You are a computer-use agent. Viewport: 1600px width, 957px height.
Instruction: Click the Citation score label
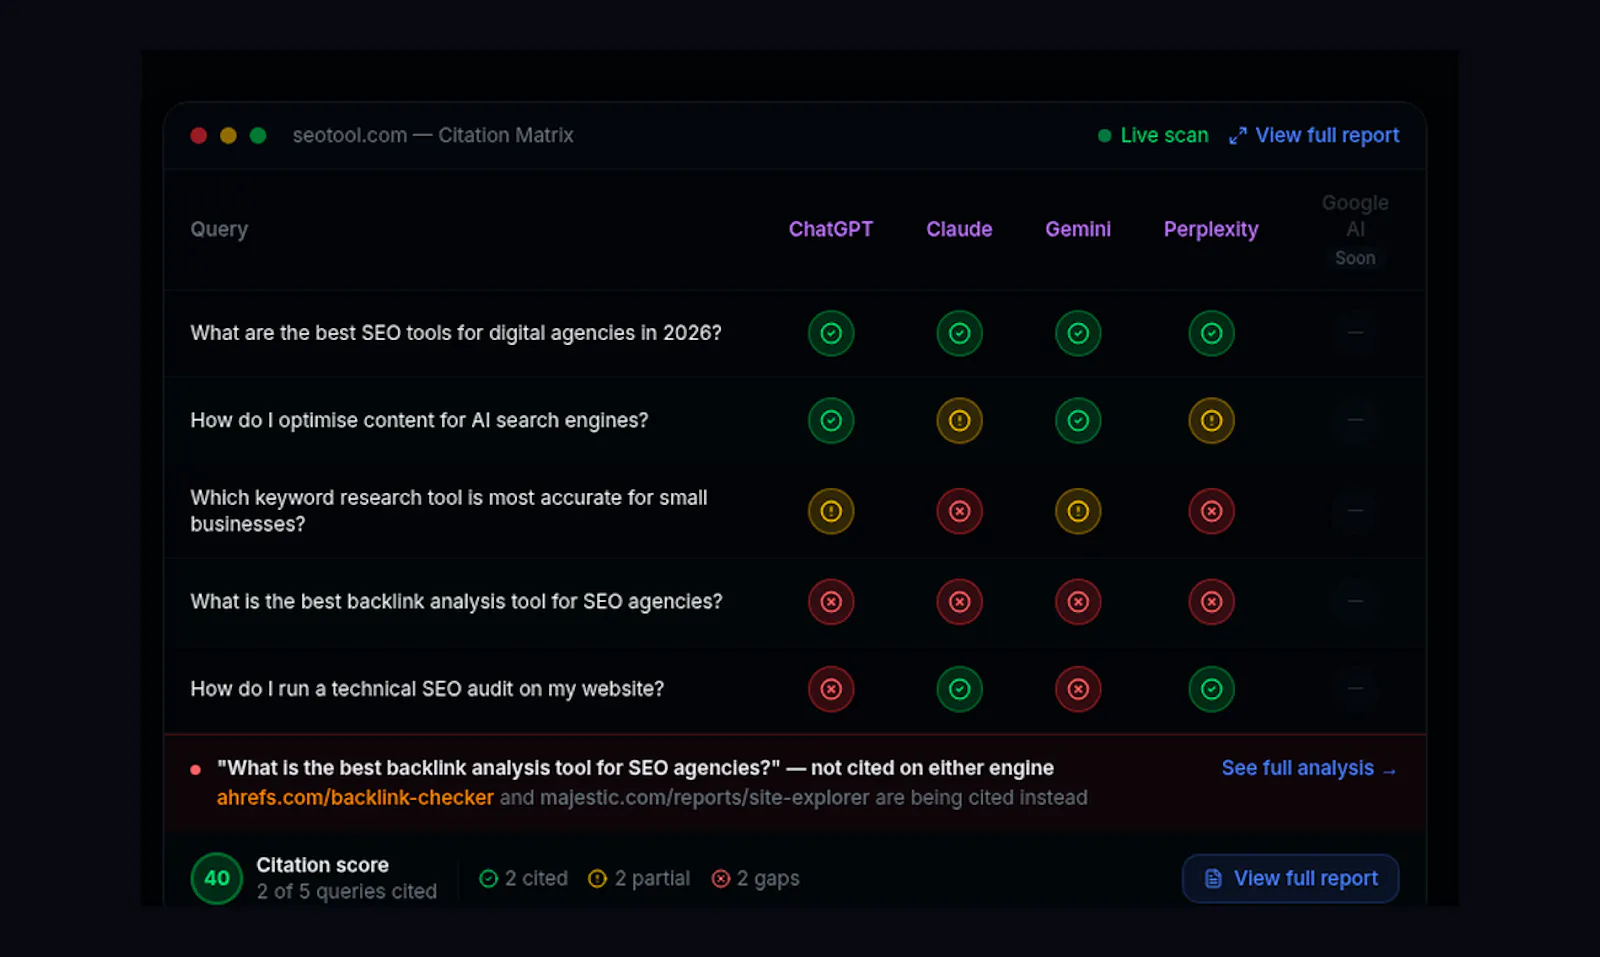(x=322, y=865)
